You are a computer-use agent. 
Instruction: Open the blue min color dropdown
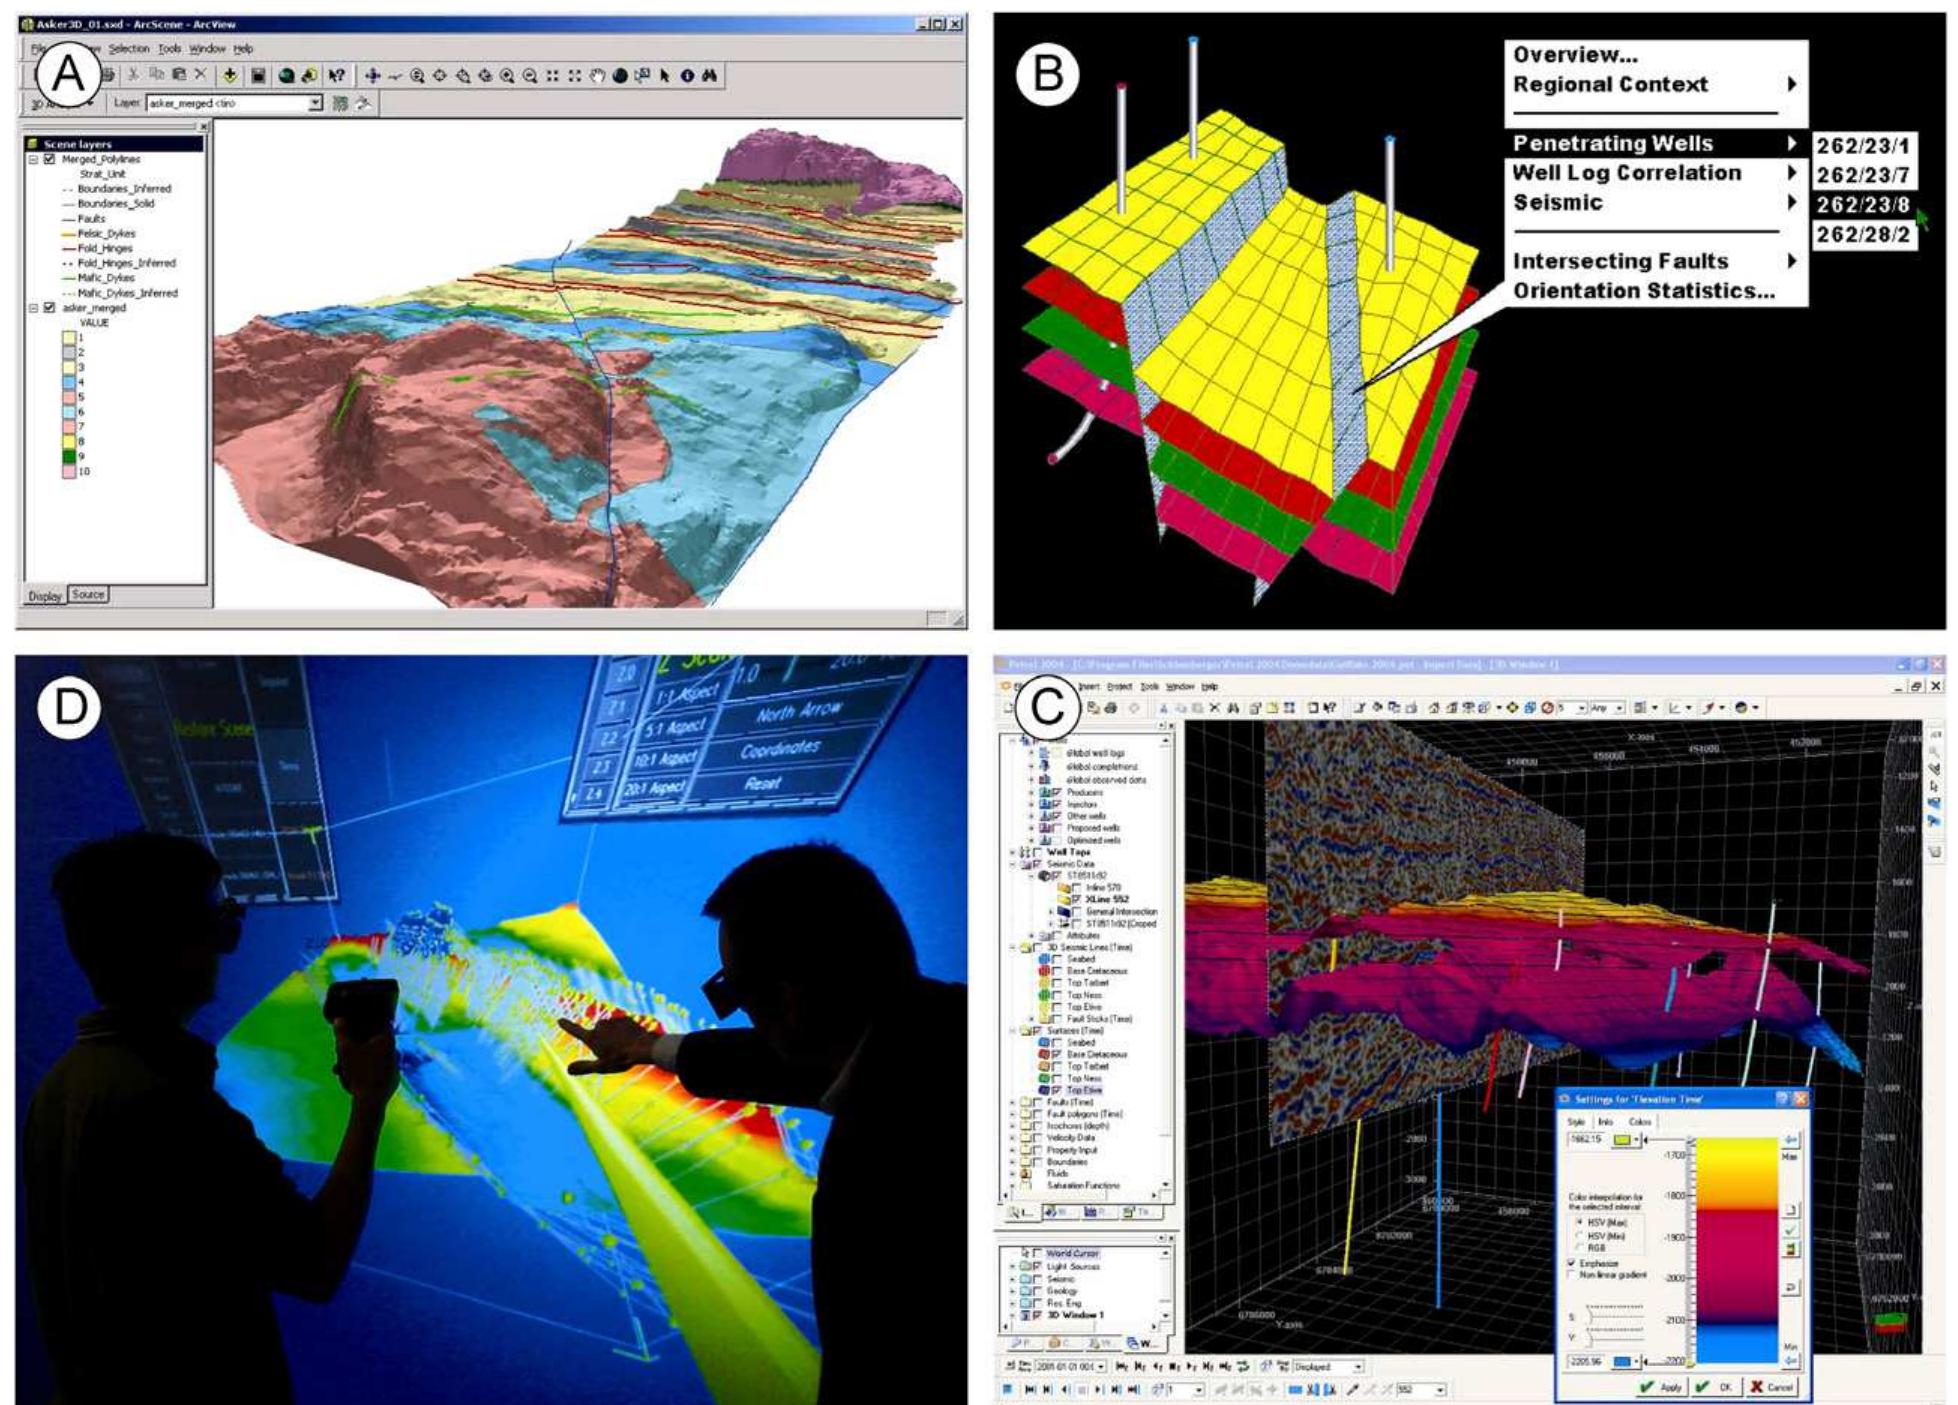coord(1636,1362)
